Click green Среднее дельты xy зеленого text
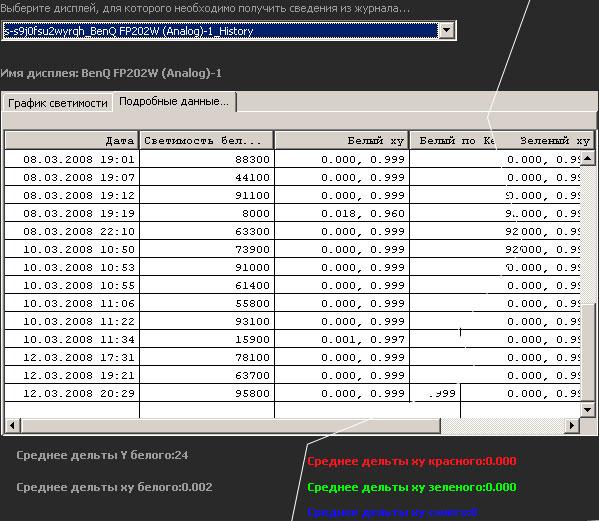This screenshot has height=521, width=599. [x=411, y=487]
